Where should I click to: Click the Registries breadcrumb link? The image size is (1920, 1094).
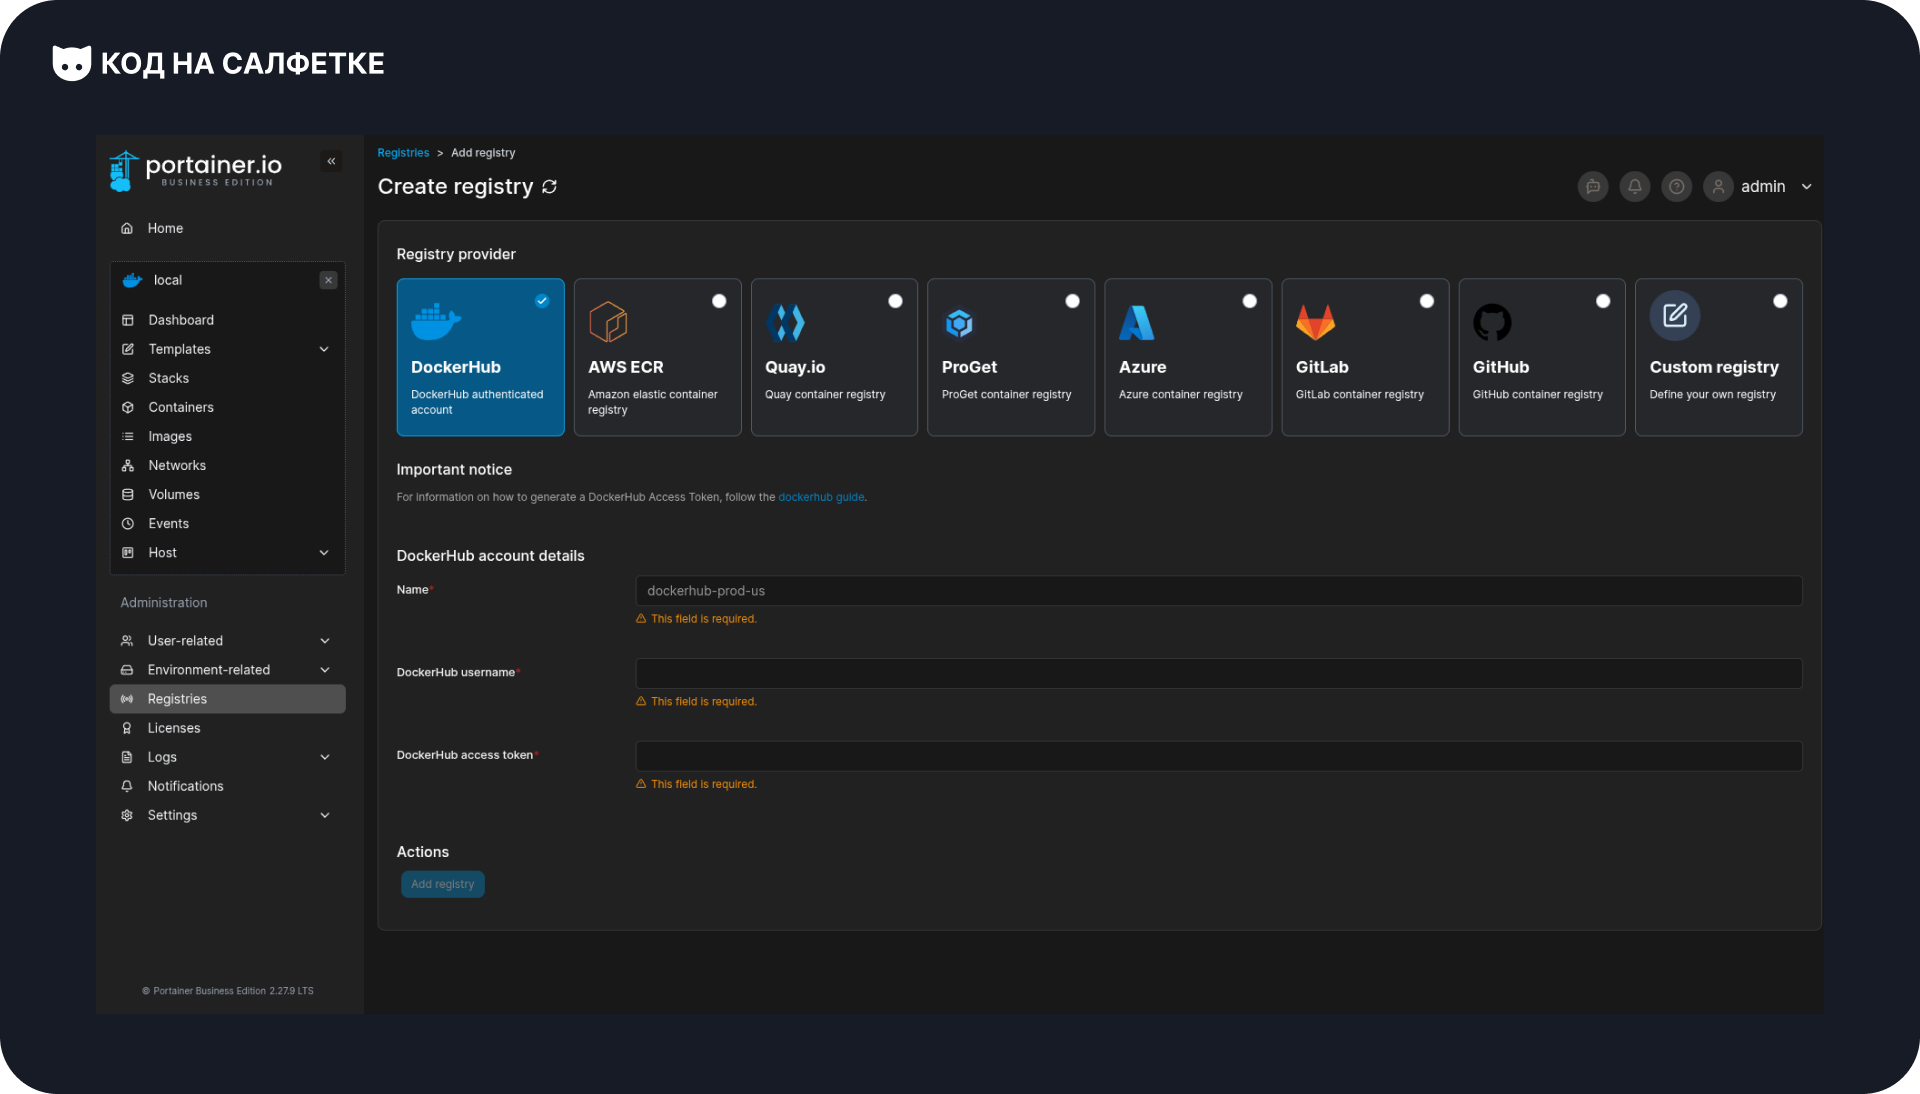click(x=403, y=153)
